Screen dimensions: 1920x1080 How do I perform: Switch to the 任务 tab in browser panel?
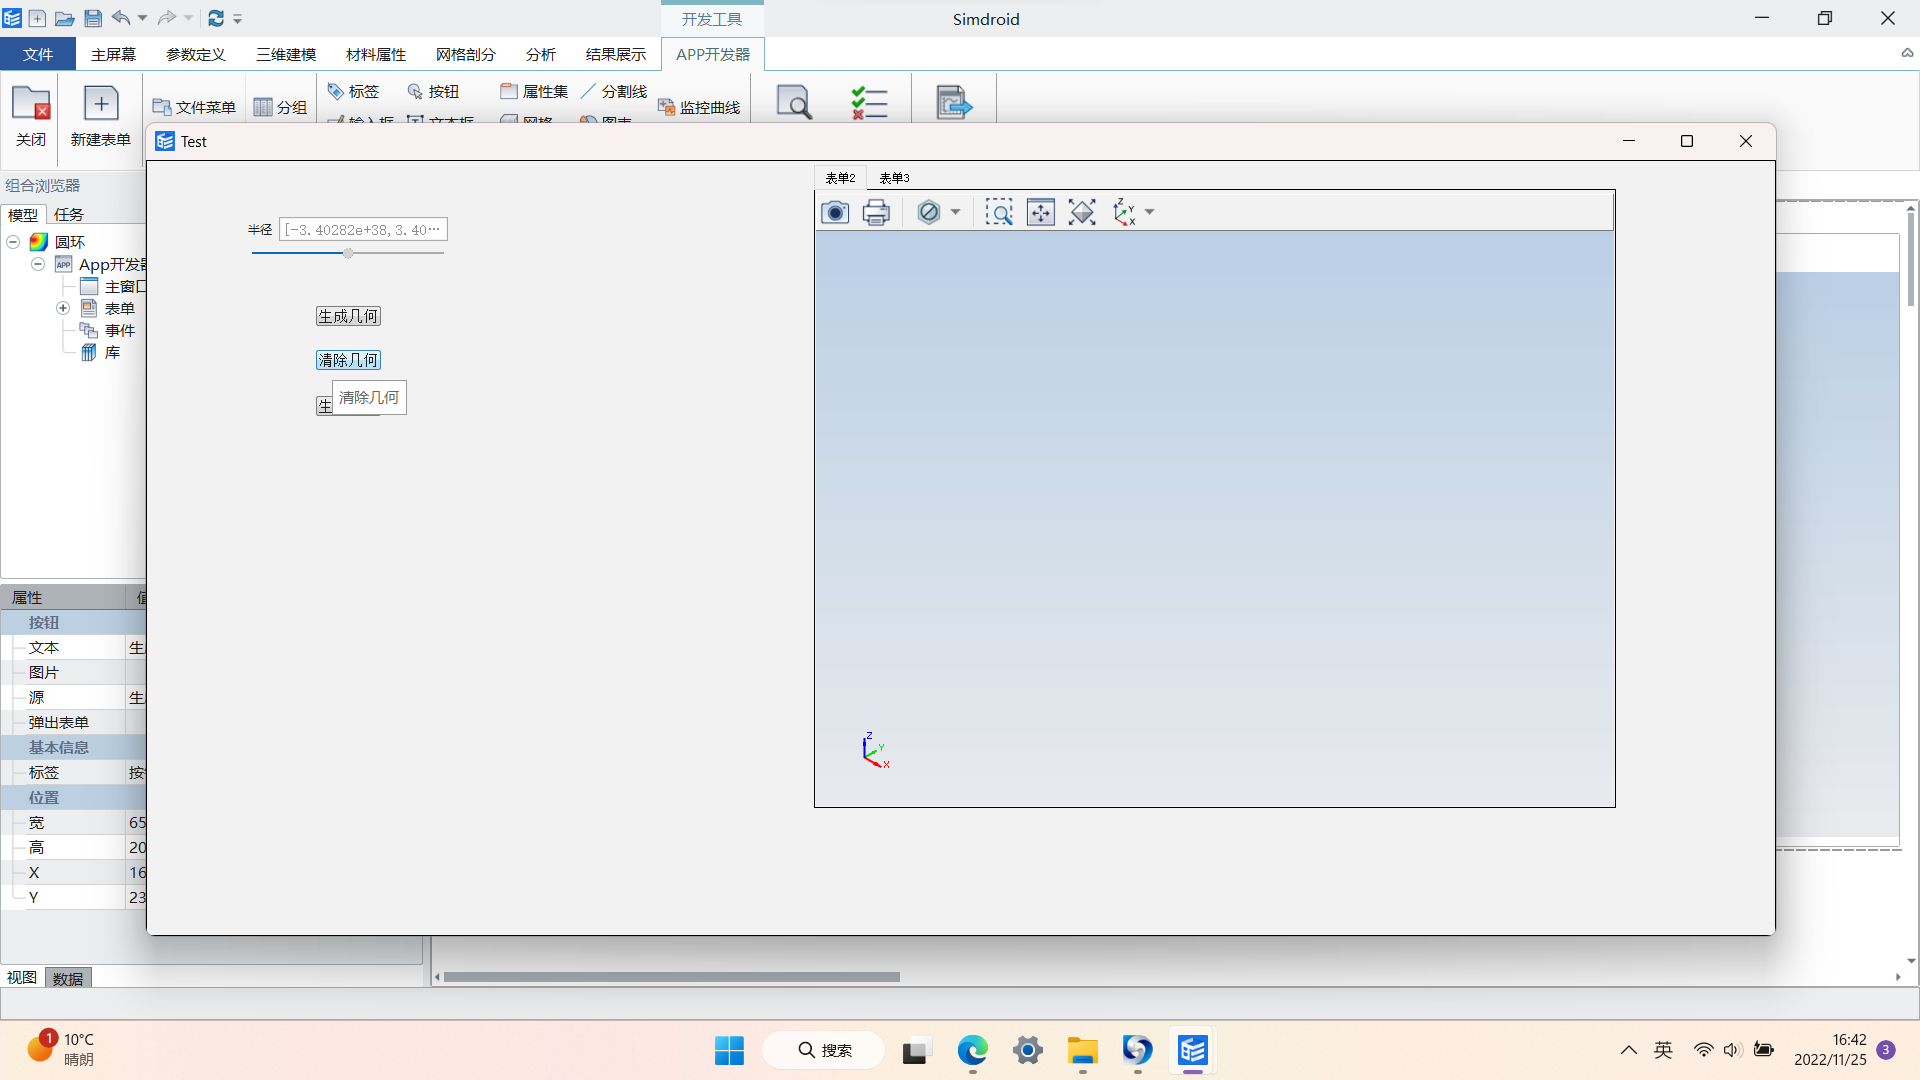pos(69,214)
